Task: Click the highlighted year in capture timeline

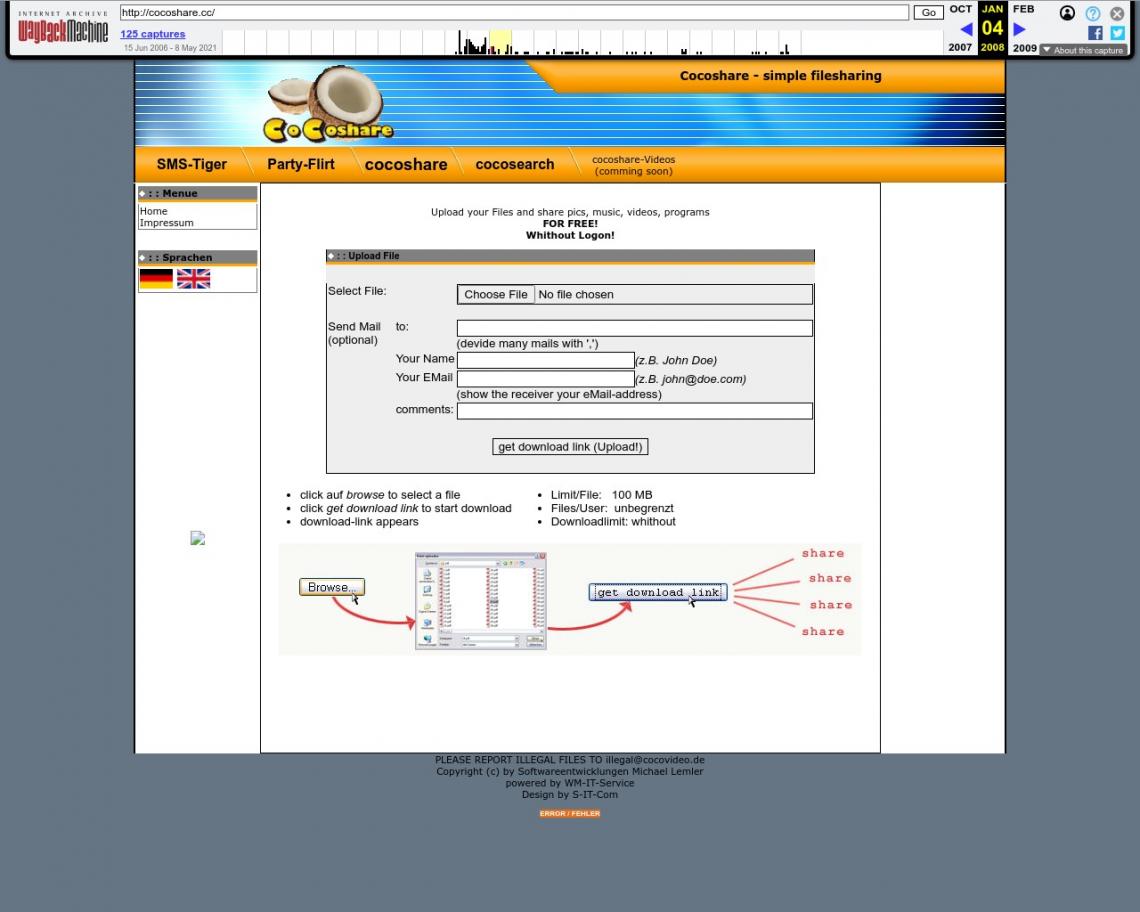Action: [x=500, y=42]
